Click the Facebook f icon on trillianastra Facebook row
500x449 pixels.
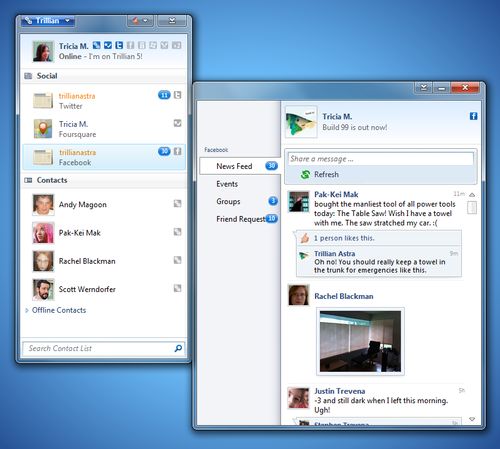point(178,151)
